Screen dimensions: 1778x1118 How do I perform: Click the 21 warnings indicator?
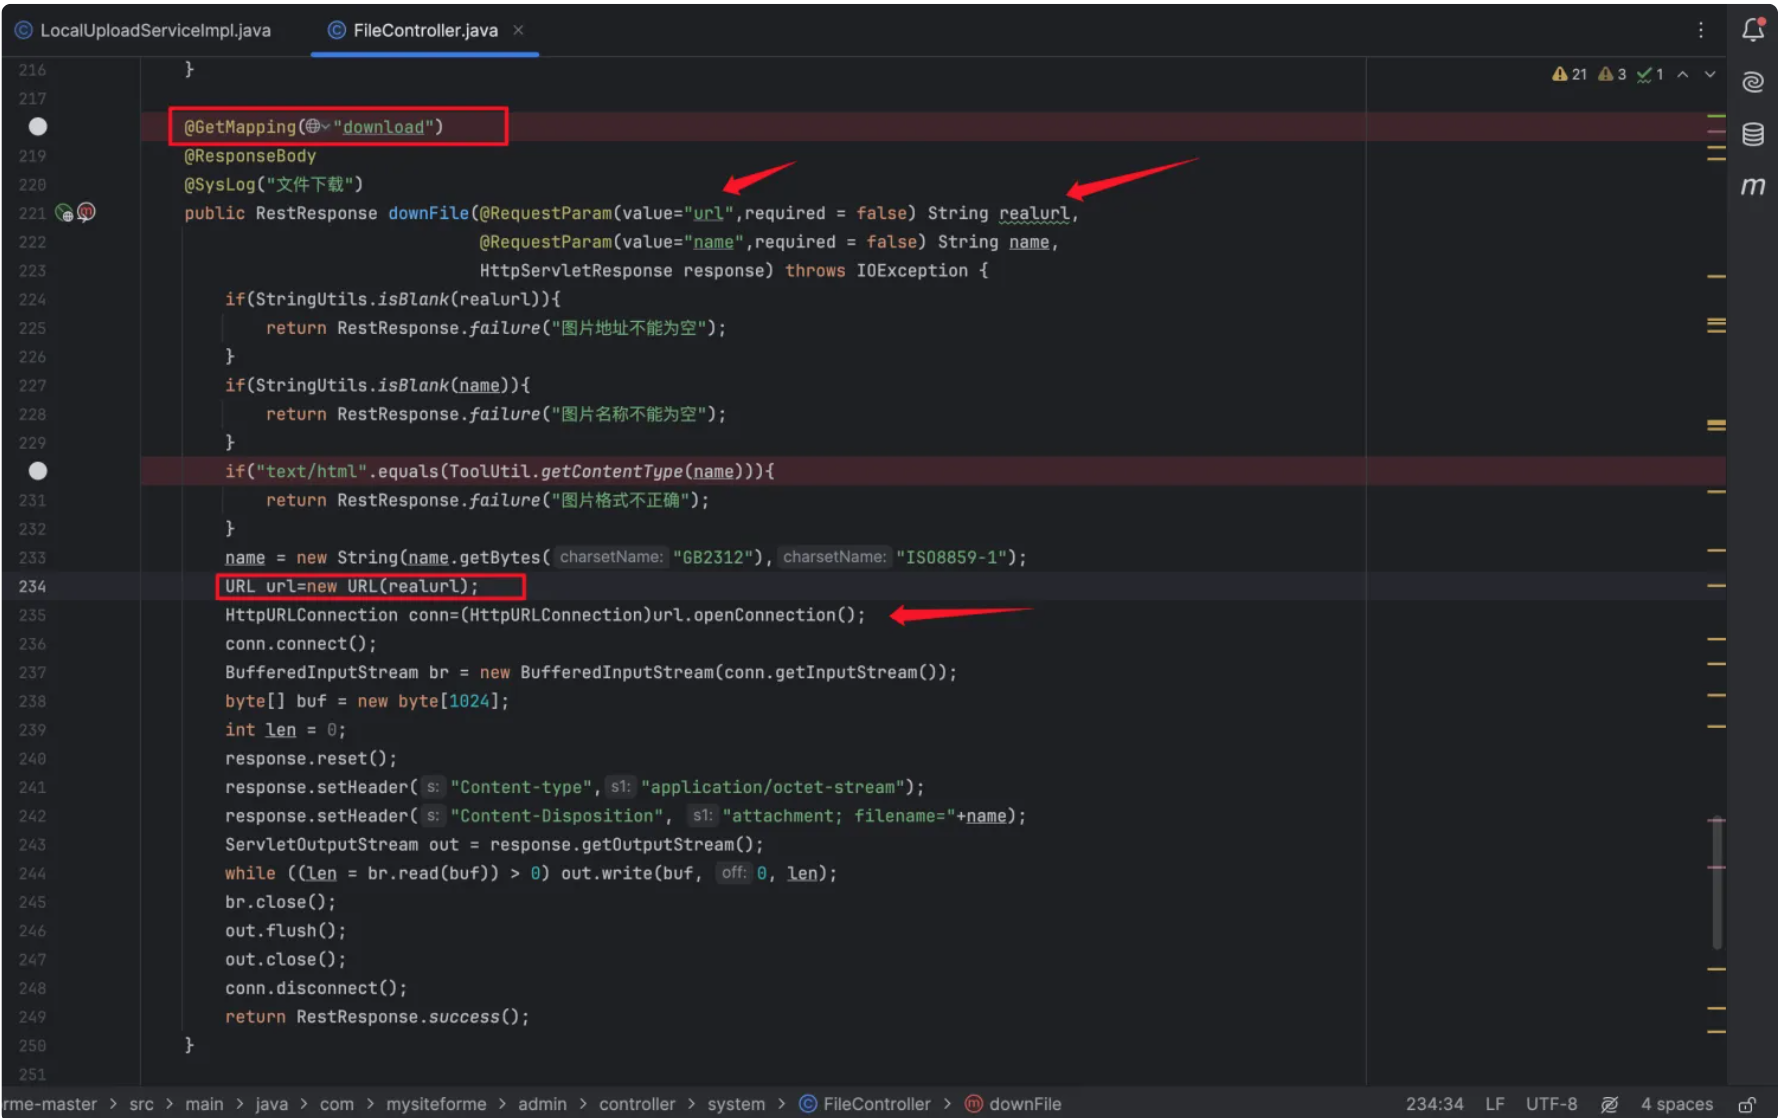1569,74
